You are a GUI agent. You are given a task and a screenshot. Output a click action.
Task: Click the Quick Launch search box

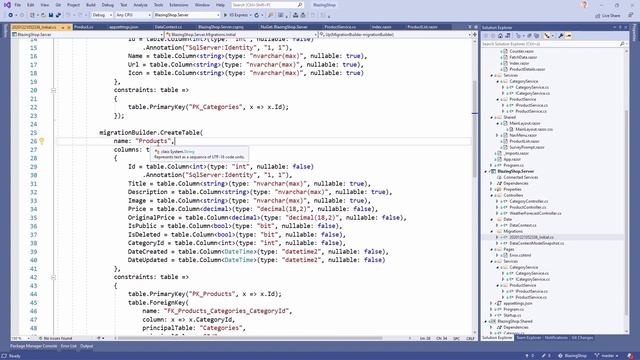pos(267,5)
